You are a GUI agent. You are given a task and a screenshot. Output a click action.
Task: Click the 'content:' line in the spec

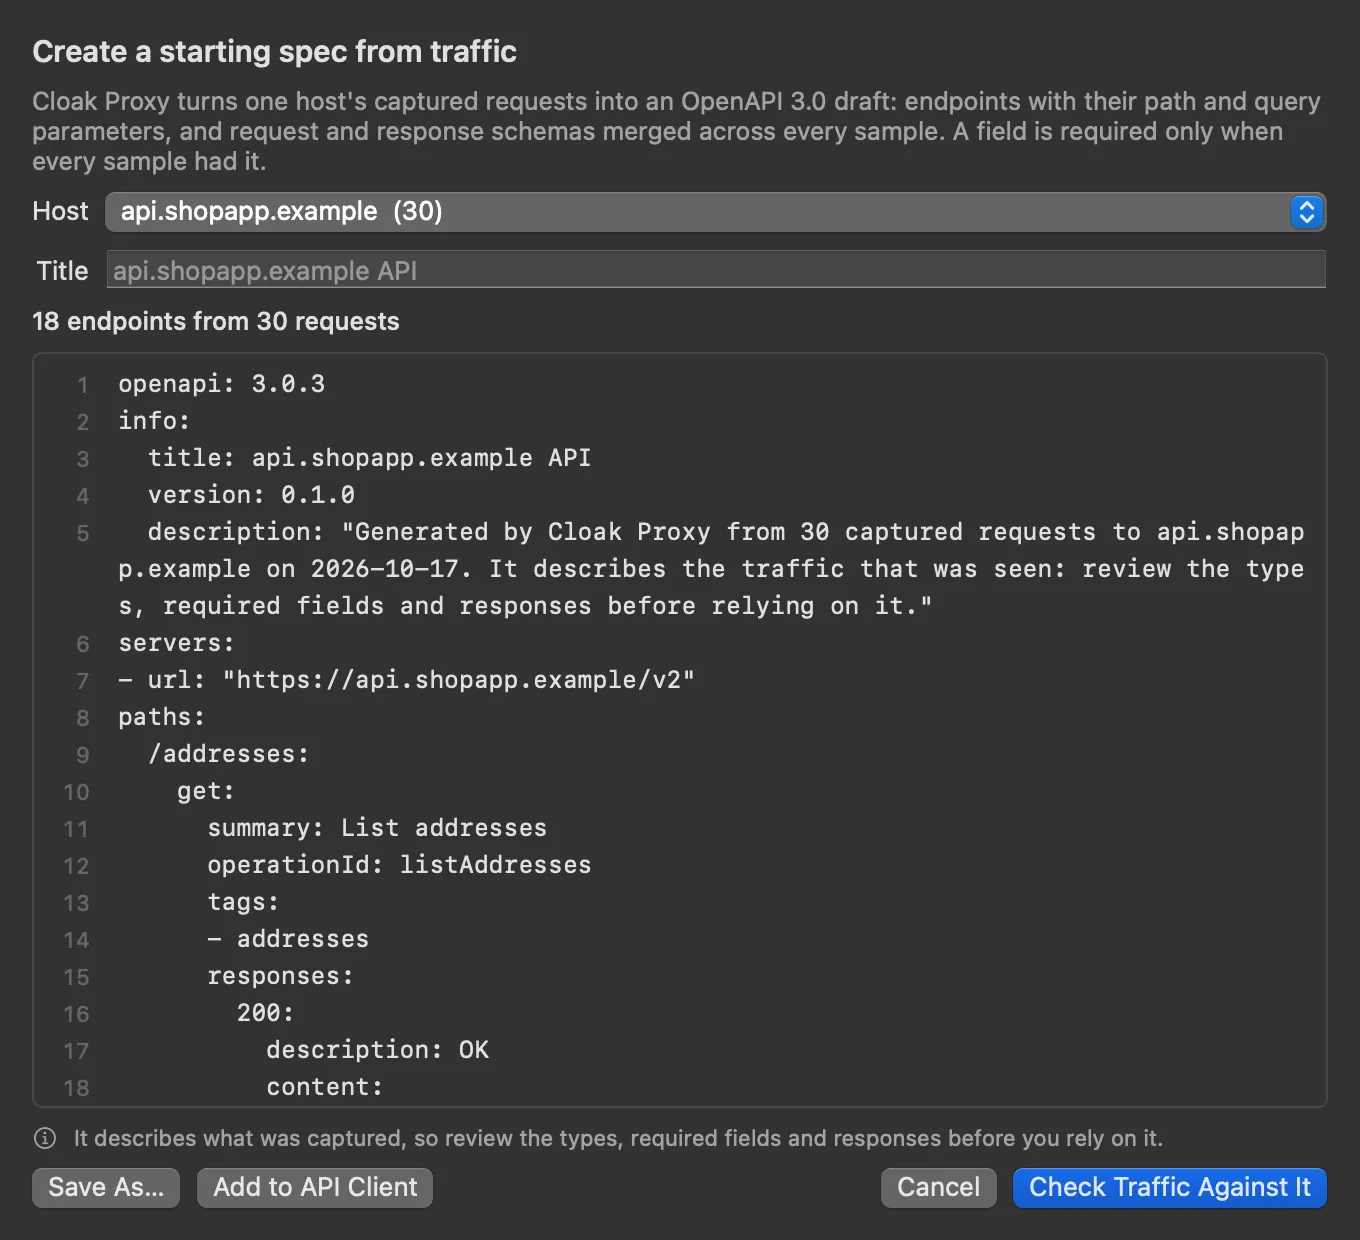(x=325, y=1087)
